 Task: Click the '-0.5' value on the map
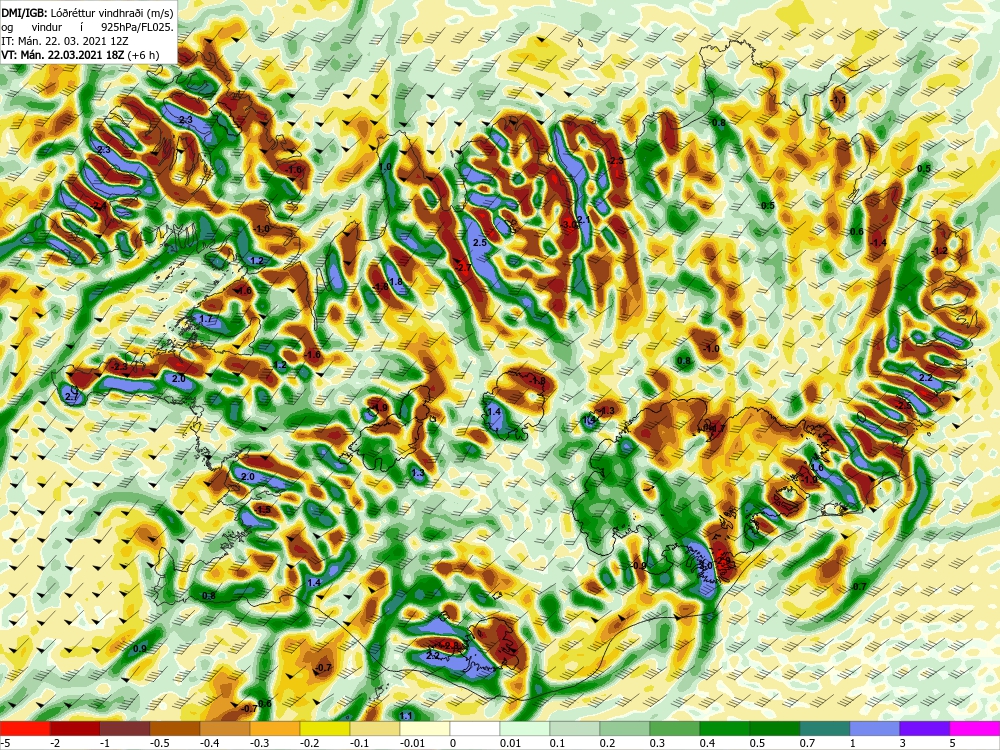coord(767,205)
